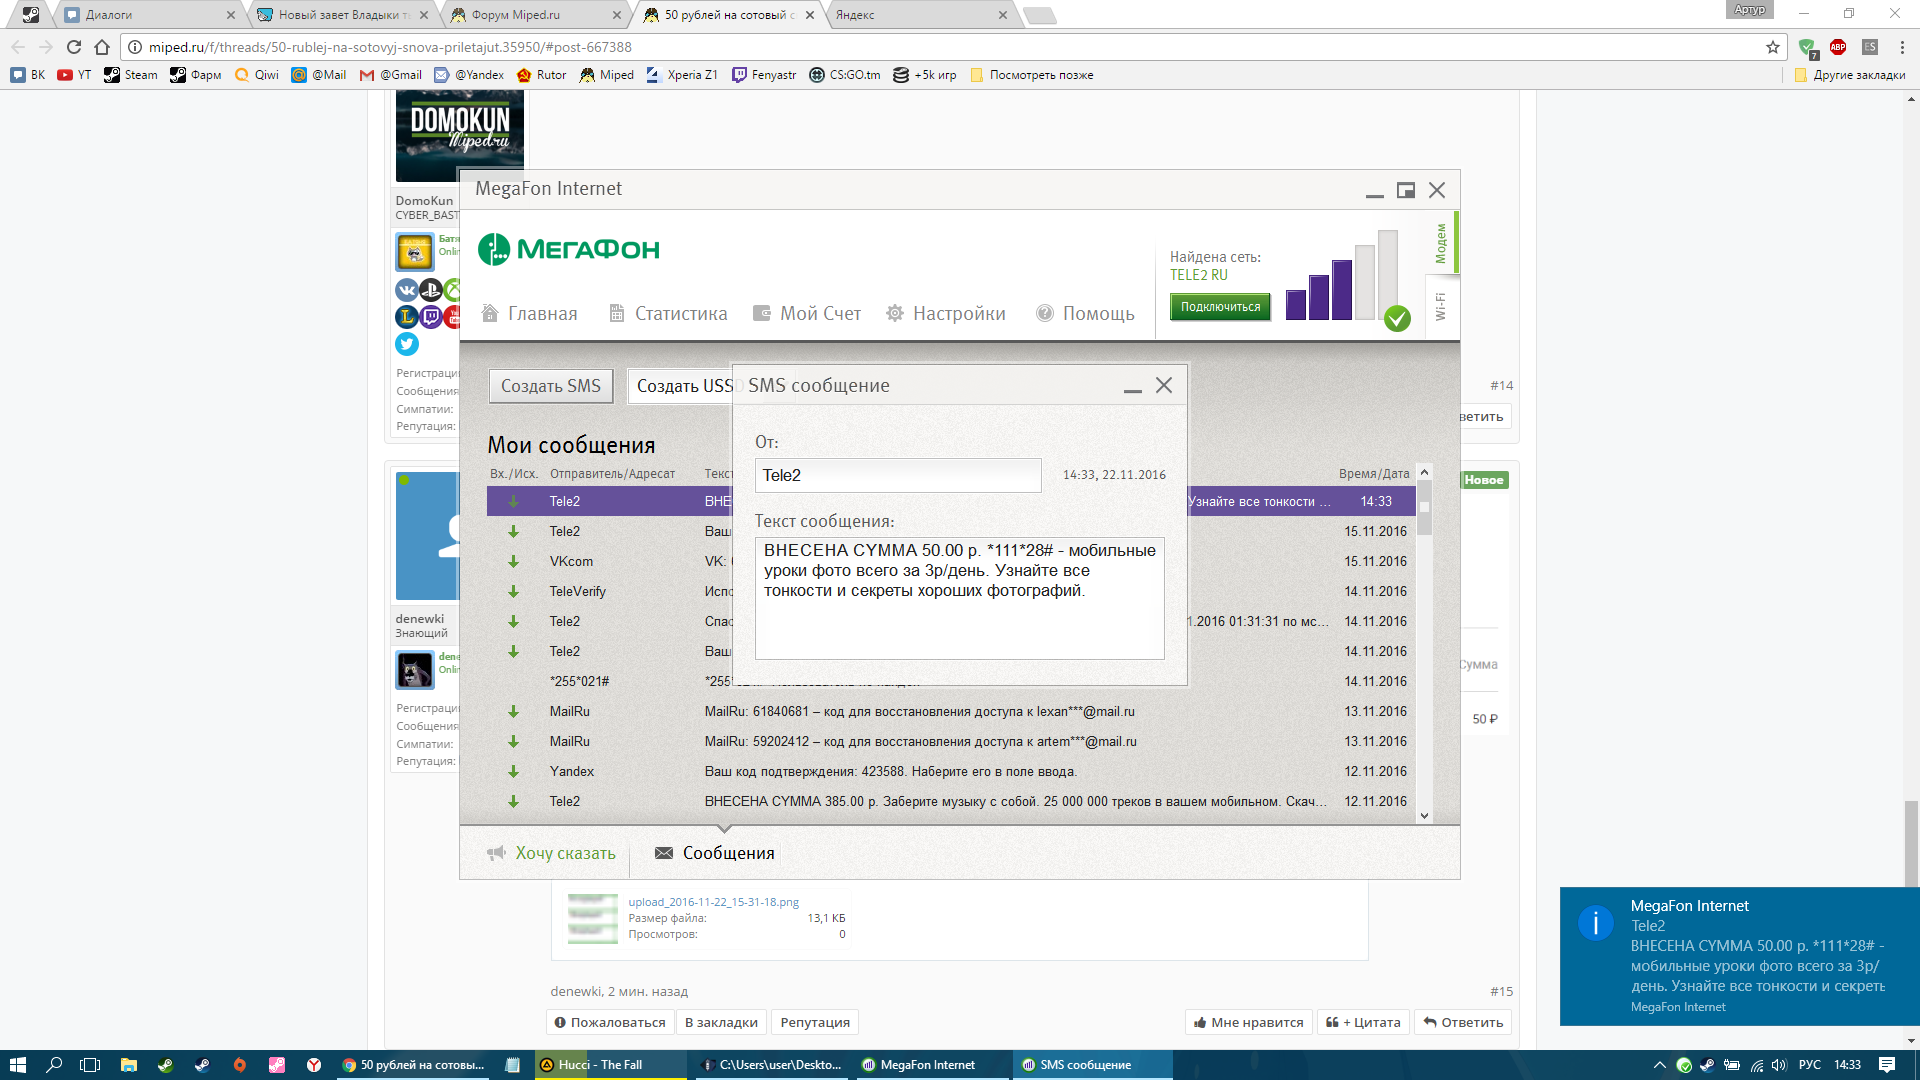Viewport: 1920px width, 1080px height.
Task: Click the envelope icon beside Сообщения
Action: (x=664, y=853)
